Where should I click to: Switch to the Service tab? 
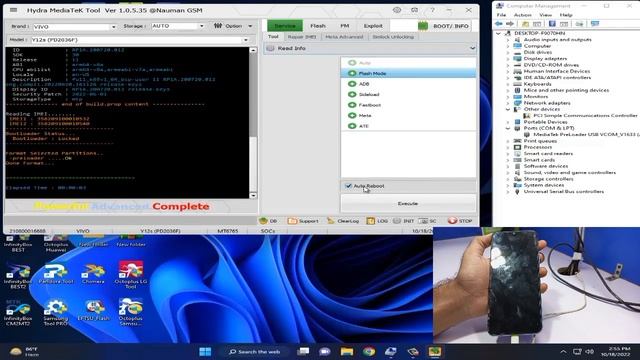click(x=285, y=26)
